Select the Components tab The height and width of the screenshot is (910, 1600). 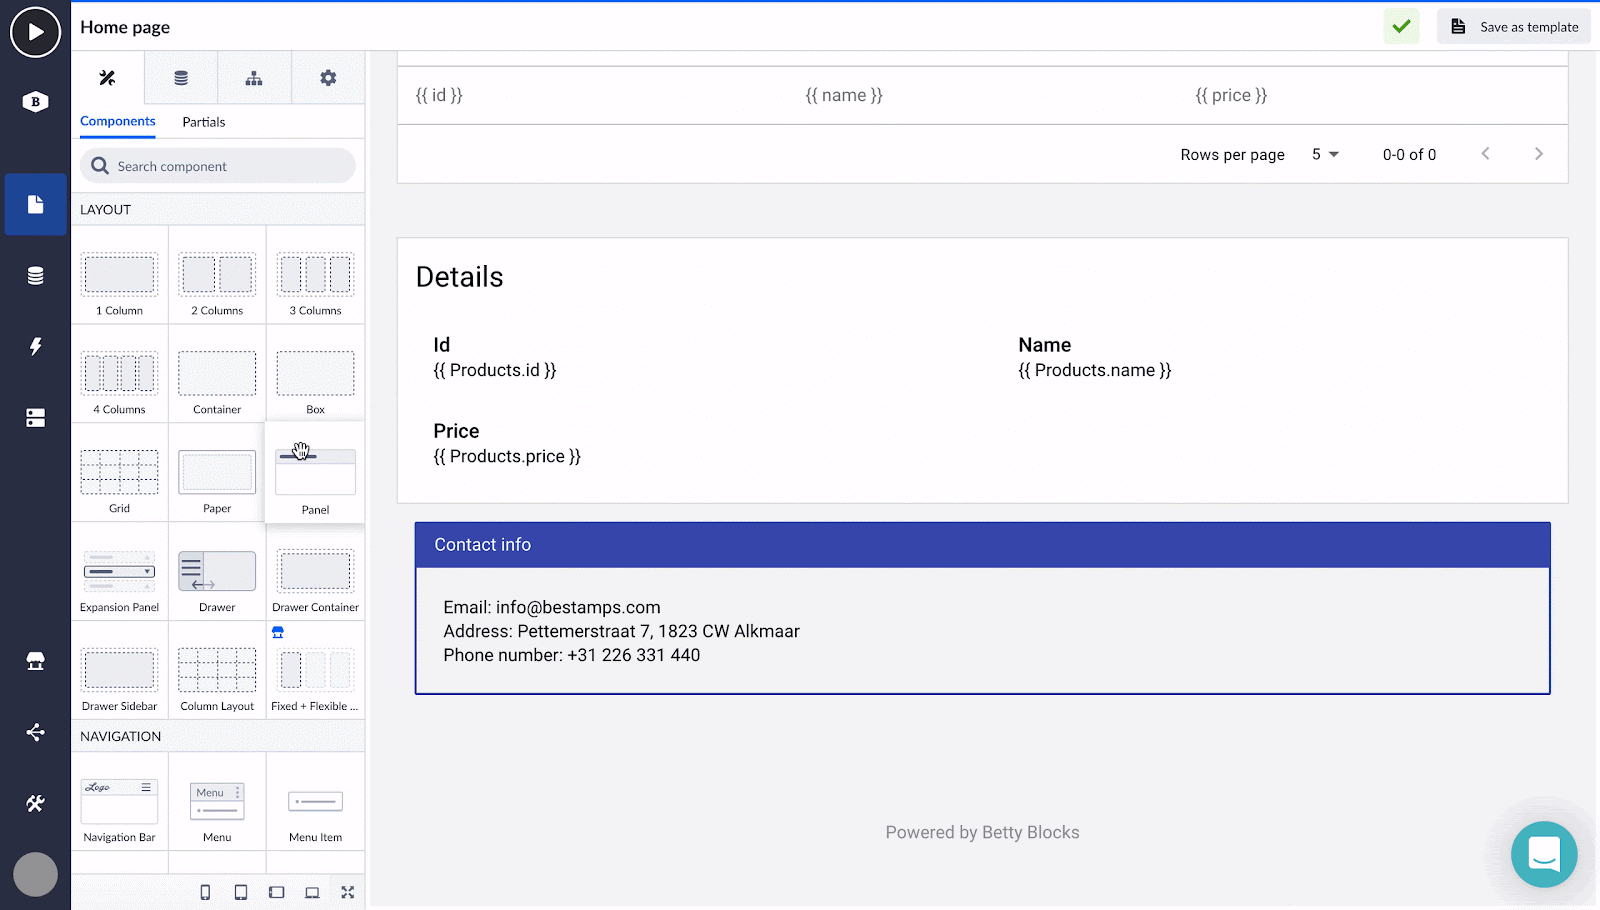click(118, 121)
